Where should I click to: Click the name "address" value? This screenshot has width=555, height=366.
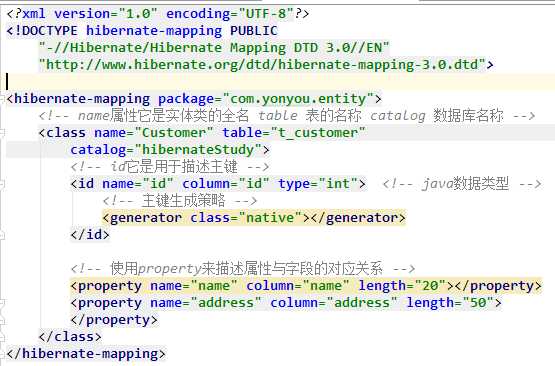point(226,303)
